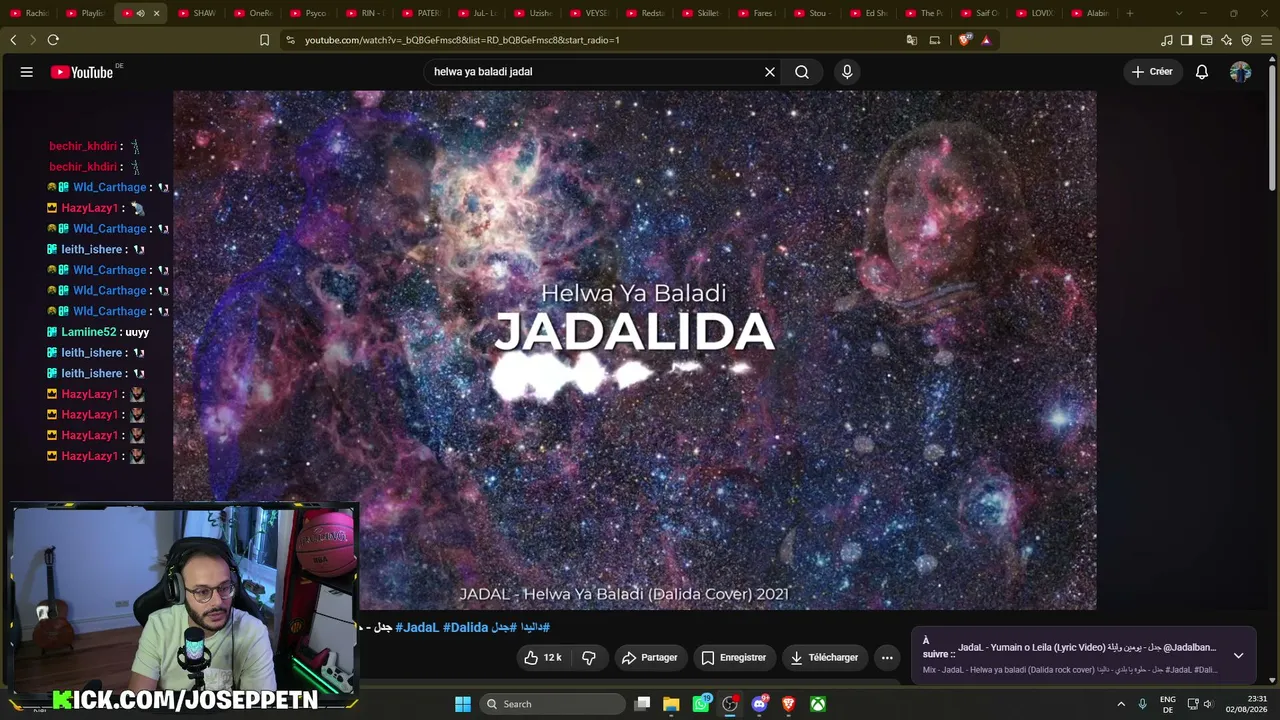
Task: Open Brave Leo AI sparkle icon
Action: (1227, 40)
